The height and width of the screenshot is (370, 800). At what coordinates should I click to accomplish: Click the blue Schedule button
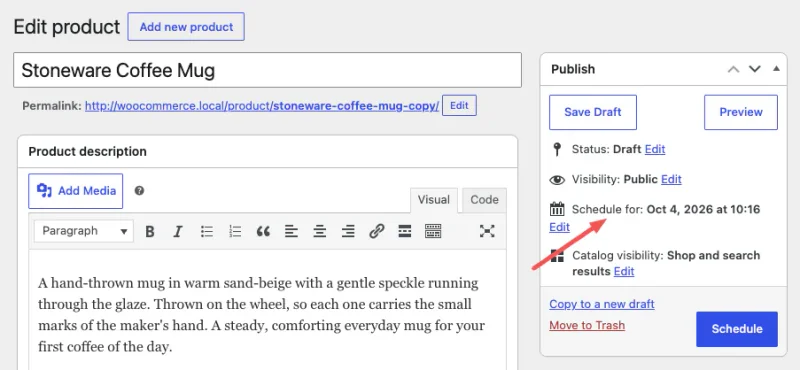[737, 329]
